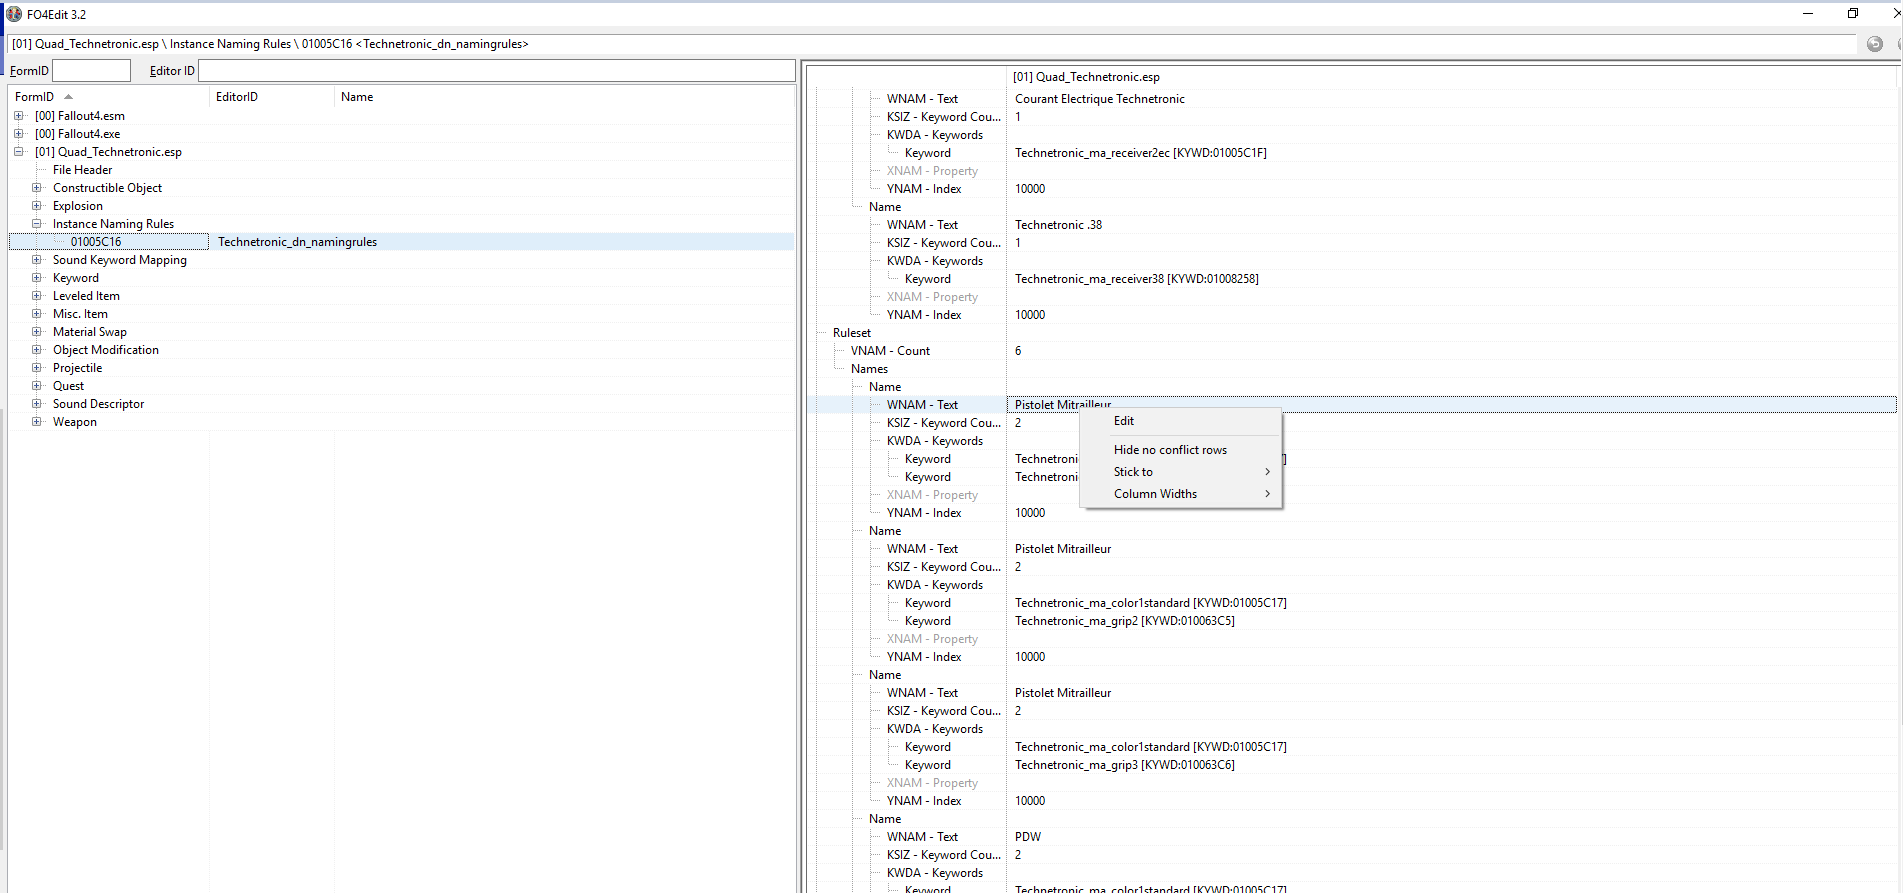This screenshot has height=893, width=1903.
Task: Expand the Keyword group
Action: (37, 278)
